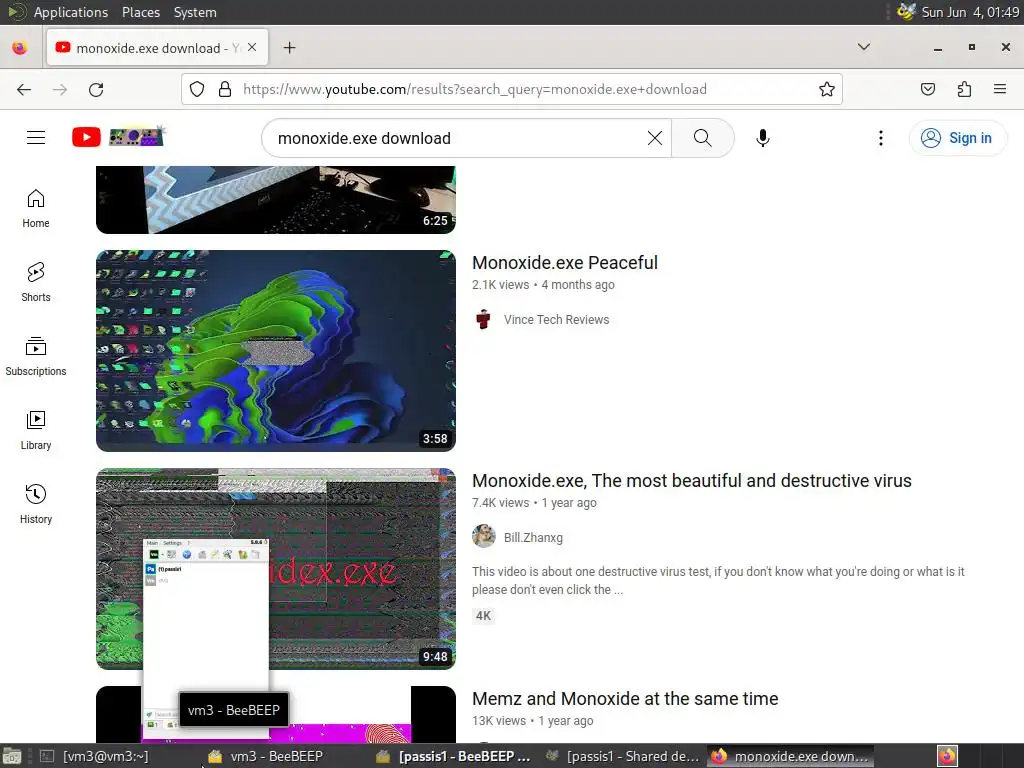Open the Bill.Zhanxg channel link
This screenshot has height=768, width=1024.
point(533,537)
